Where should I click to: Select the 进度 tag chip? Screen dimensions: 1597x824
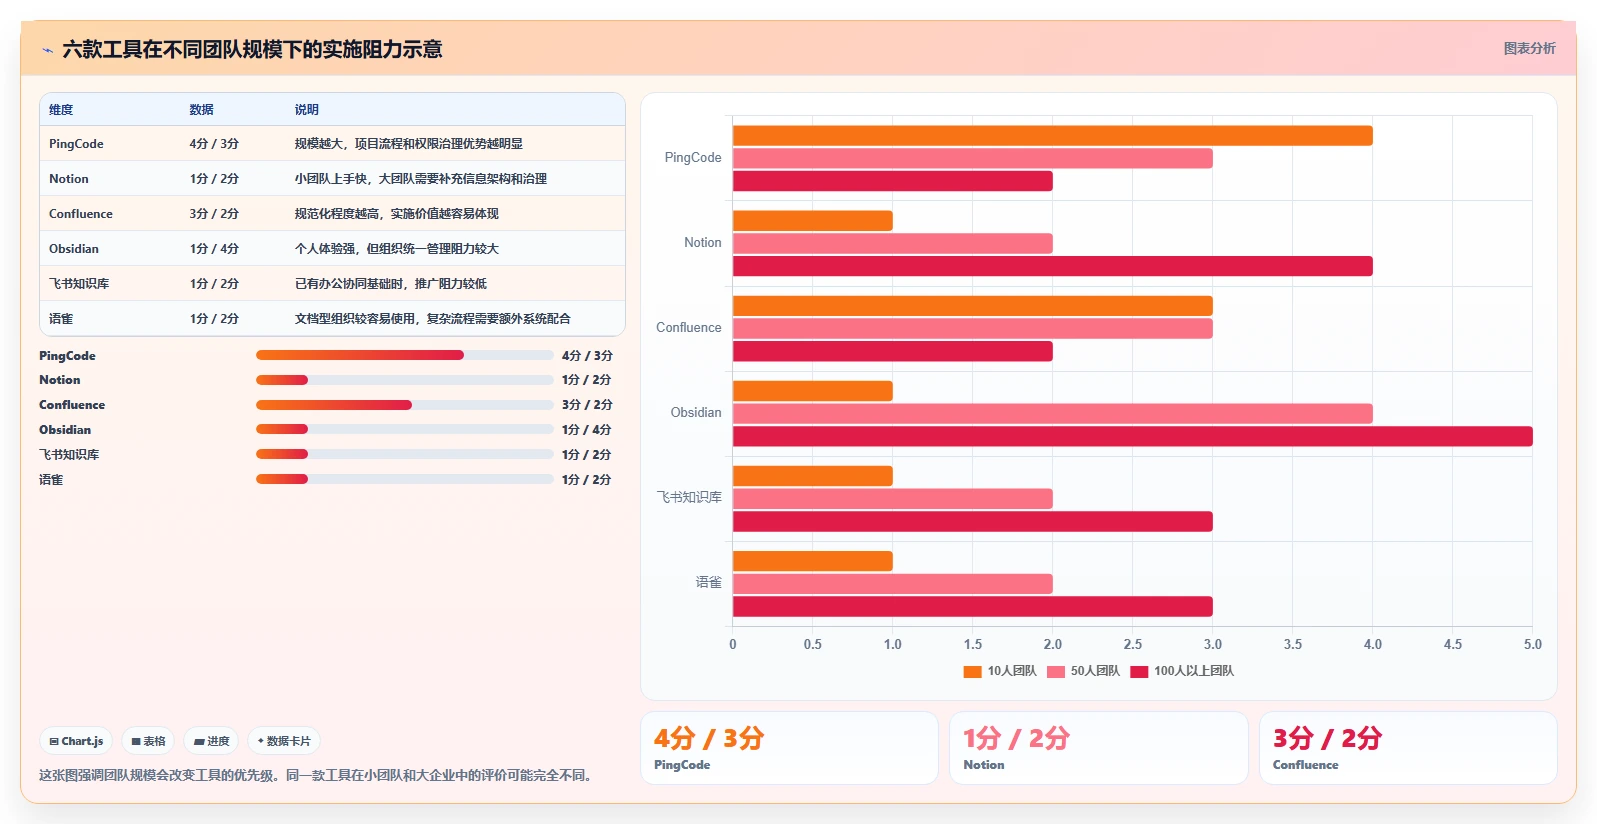[x=211, y=741]
